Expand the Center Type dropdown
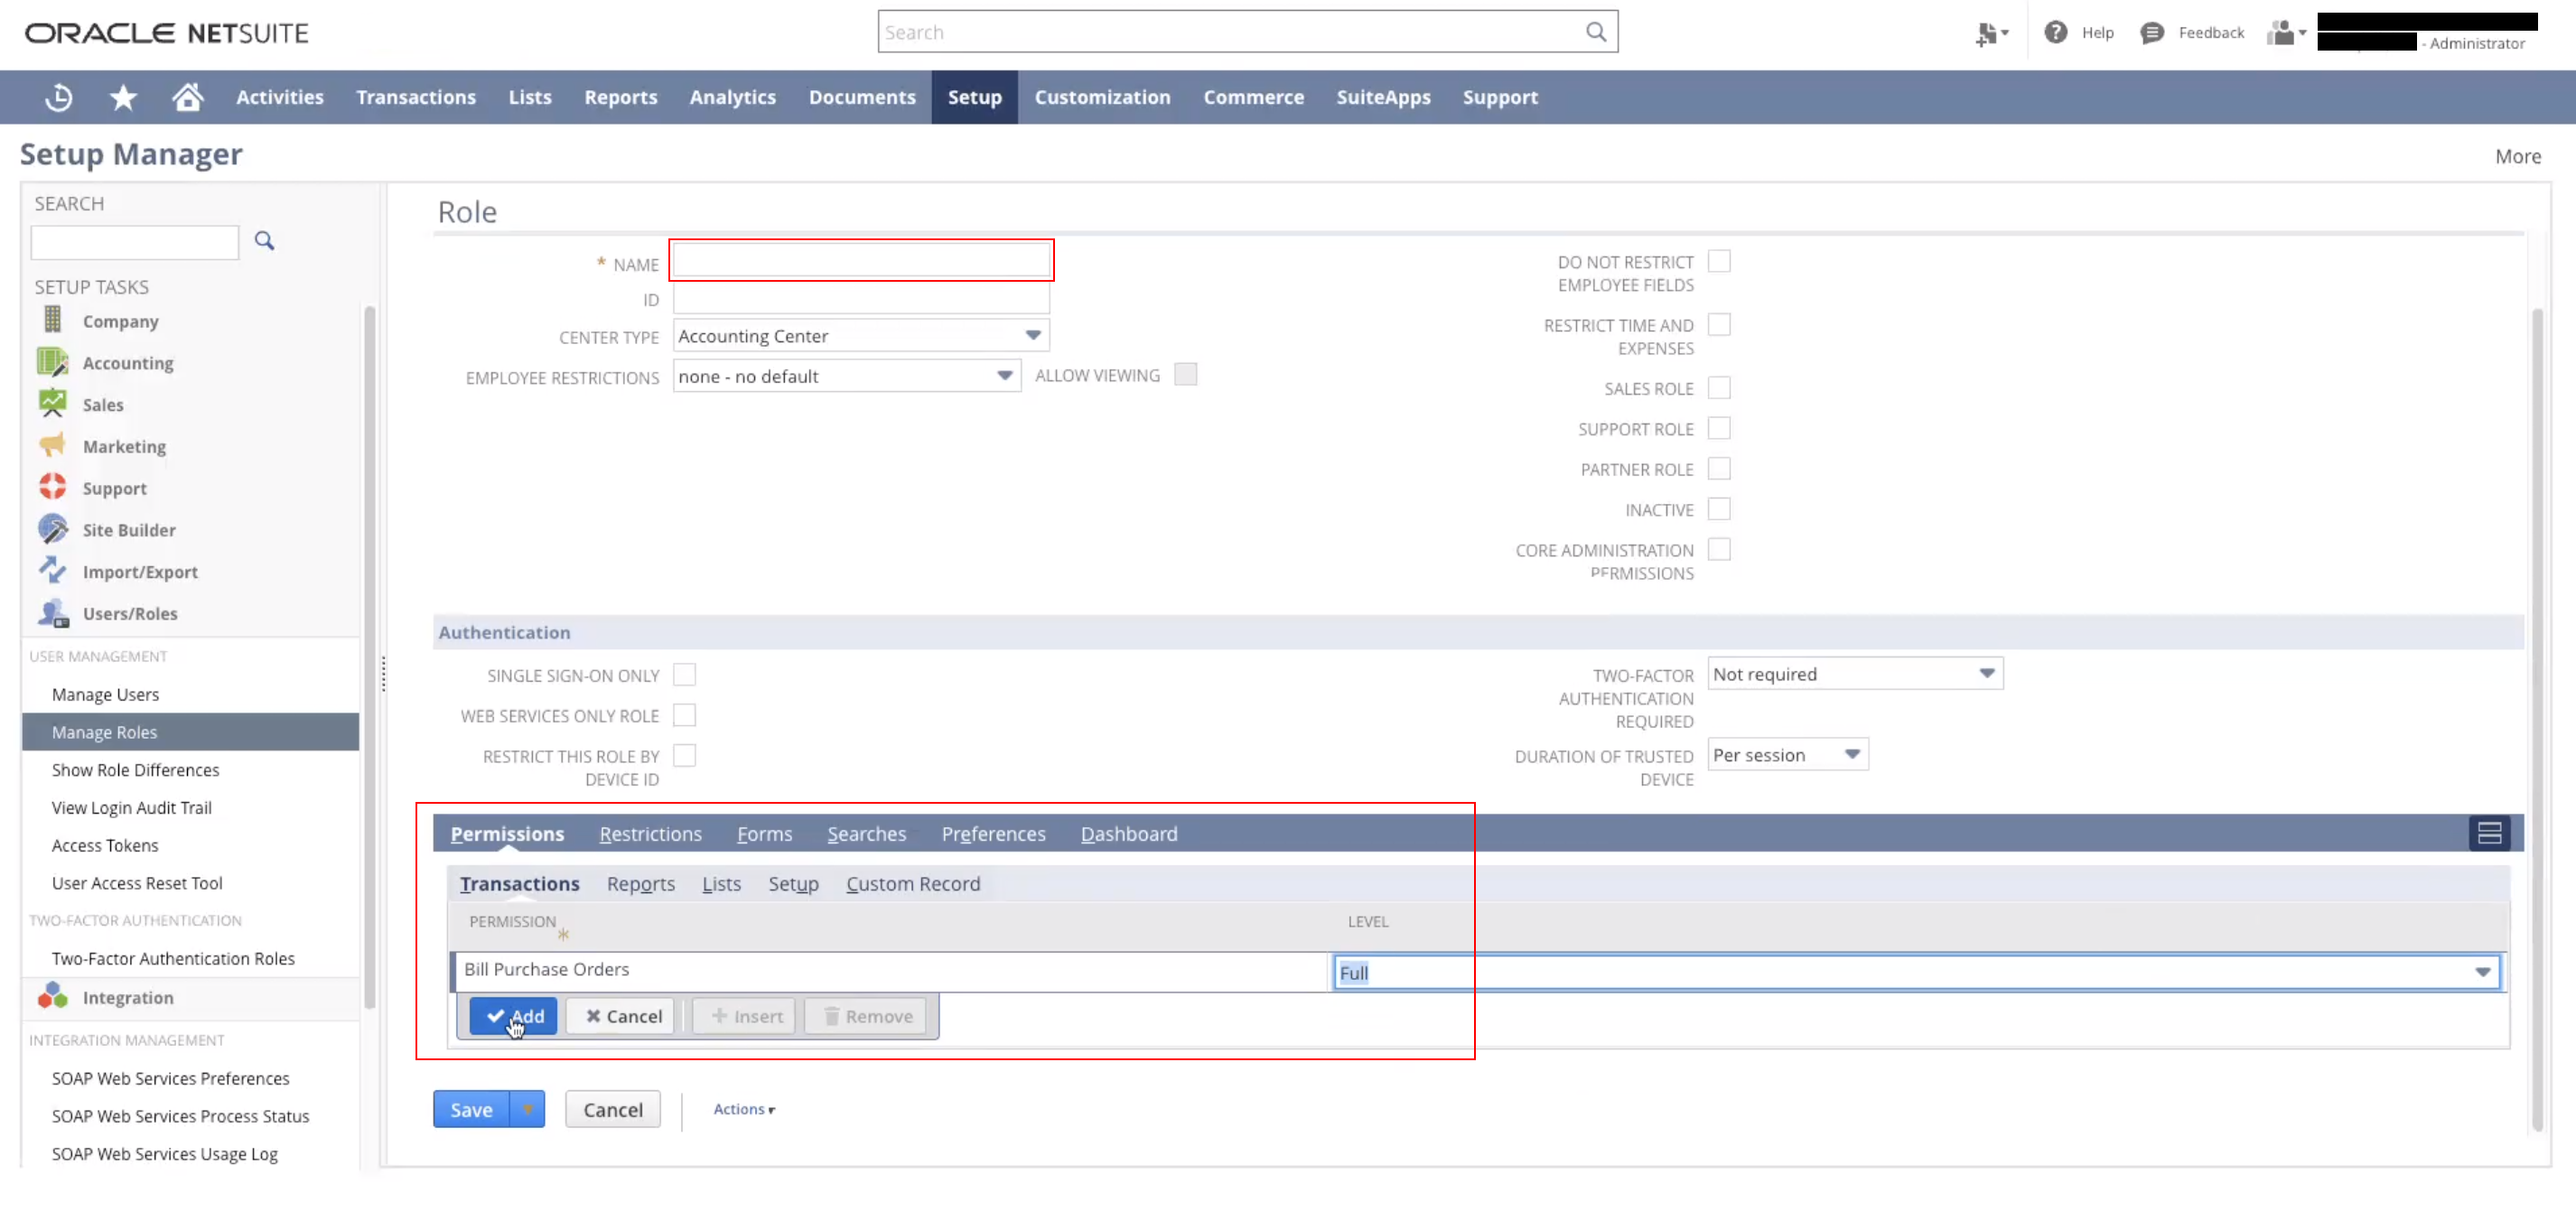The width and height of the screenshot is (2576, 1230). coord(1033,336)
